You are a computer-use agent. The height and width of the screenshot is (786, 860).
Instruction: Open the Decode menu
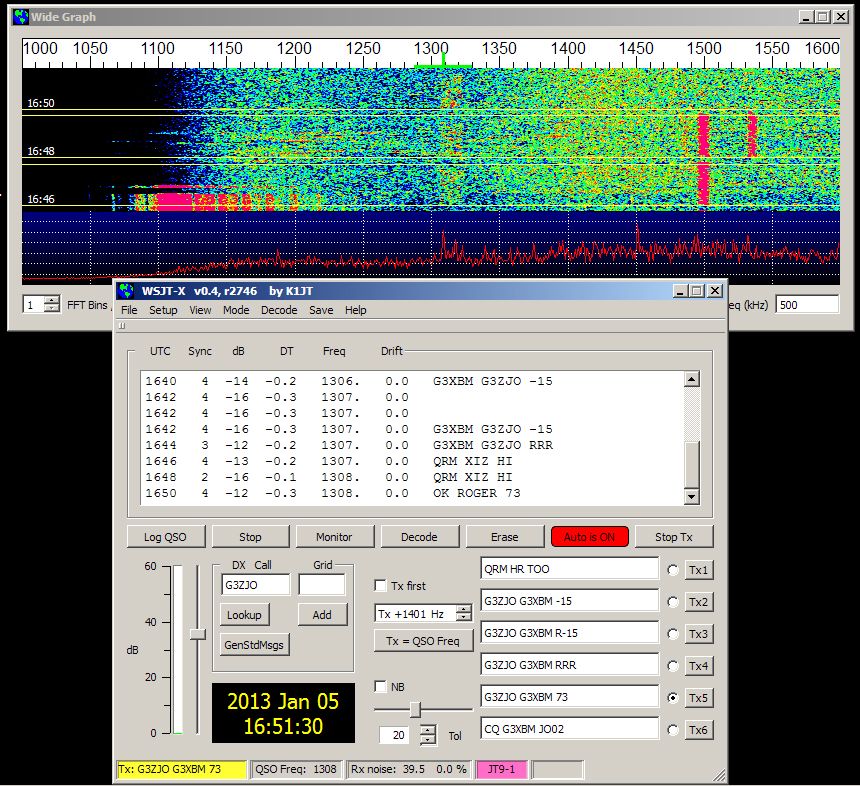[x=279, y=310]
